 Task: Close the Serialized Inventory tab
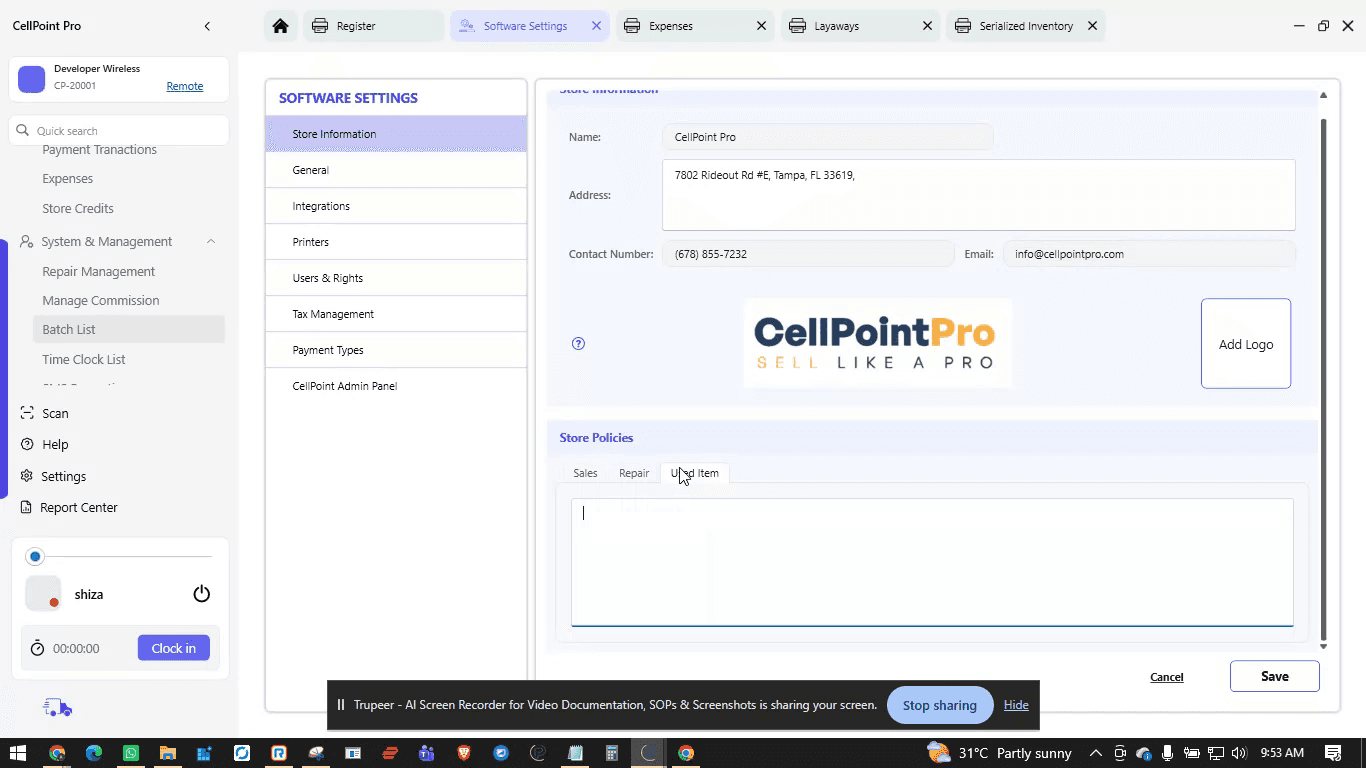pos(1092,26)
